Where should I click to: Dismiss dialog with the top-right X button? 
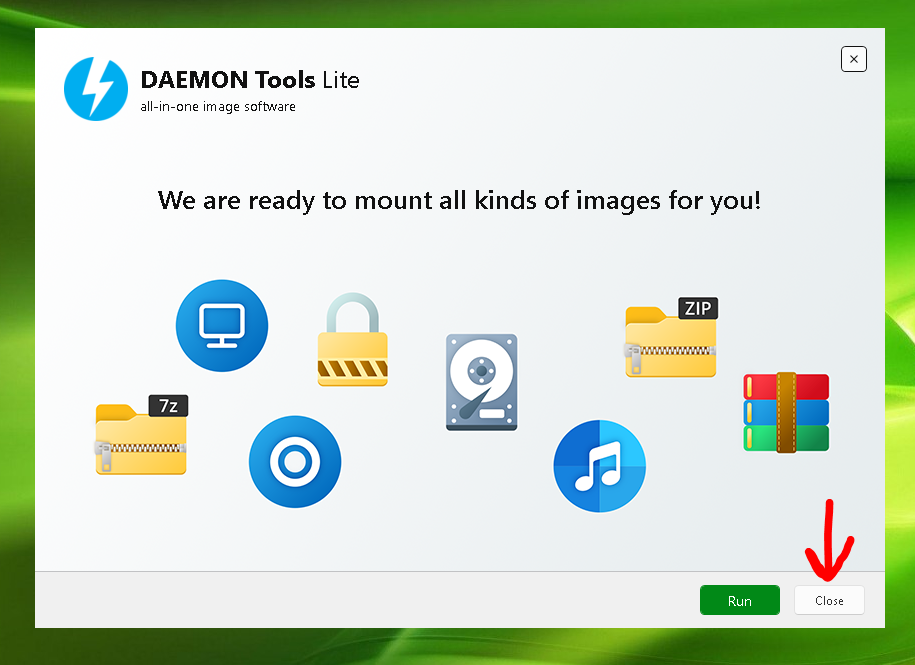point(853,60)
